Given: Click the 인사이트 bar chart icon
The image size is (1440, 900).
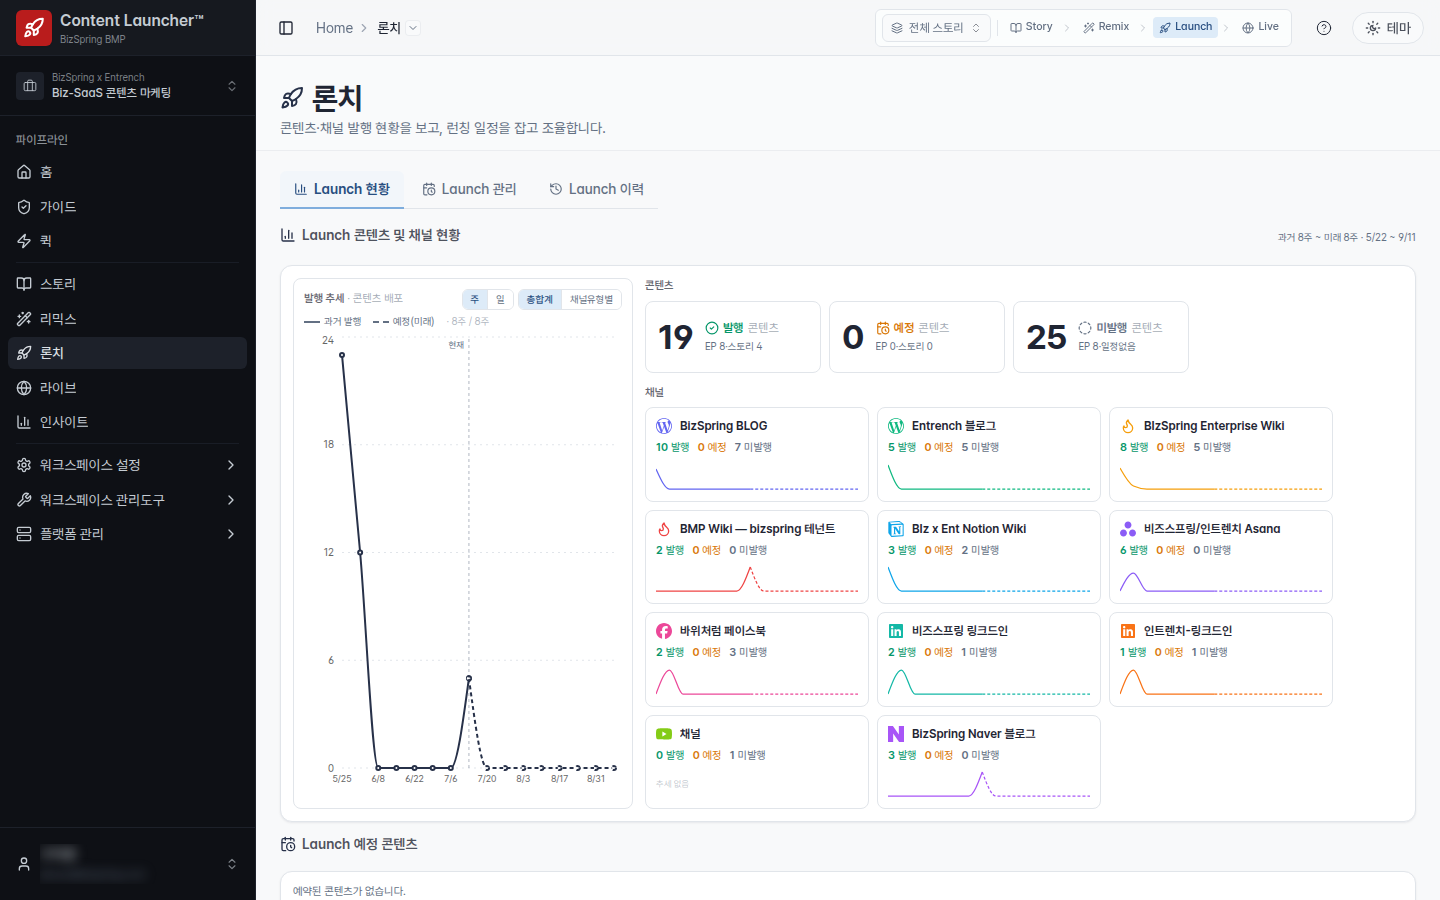Looking at the screenshot, I should pos(24,422).
